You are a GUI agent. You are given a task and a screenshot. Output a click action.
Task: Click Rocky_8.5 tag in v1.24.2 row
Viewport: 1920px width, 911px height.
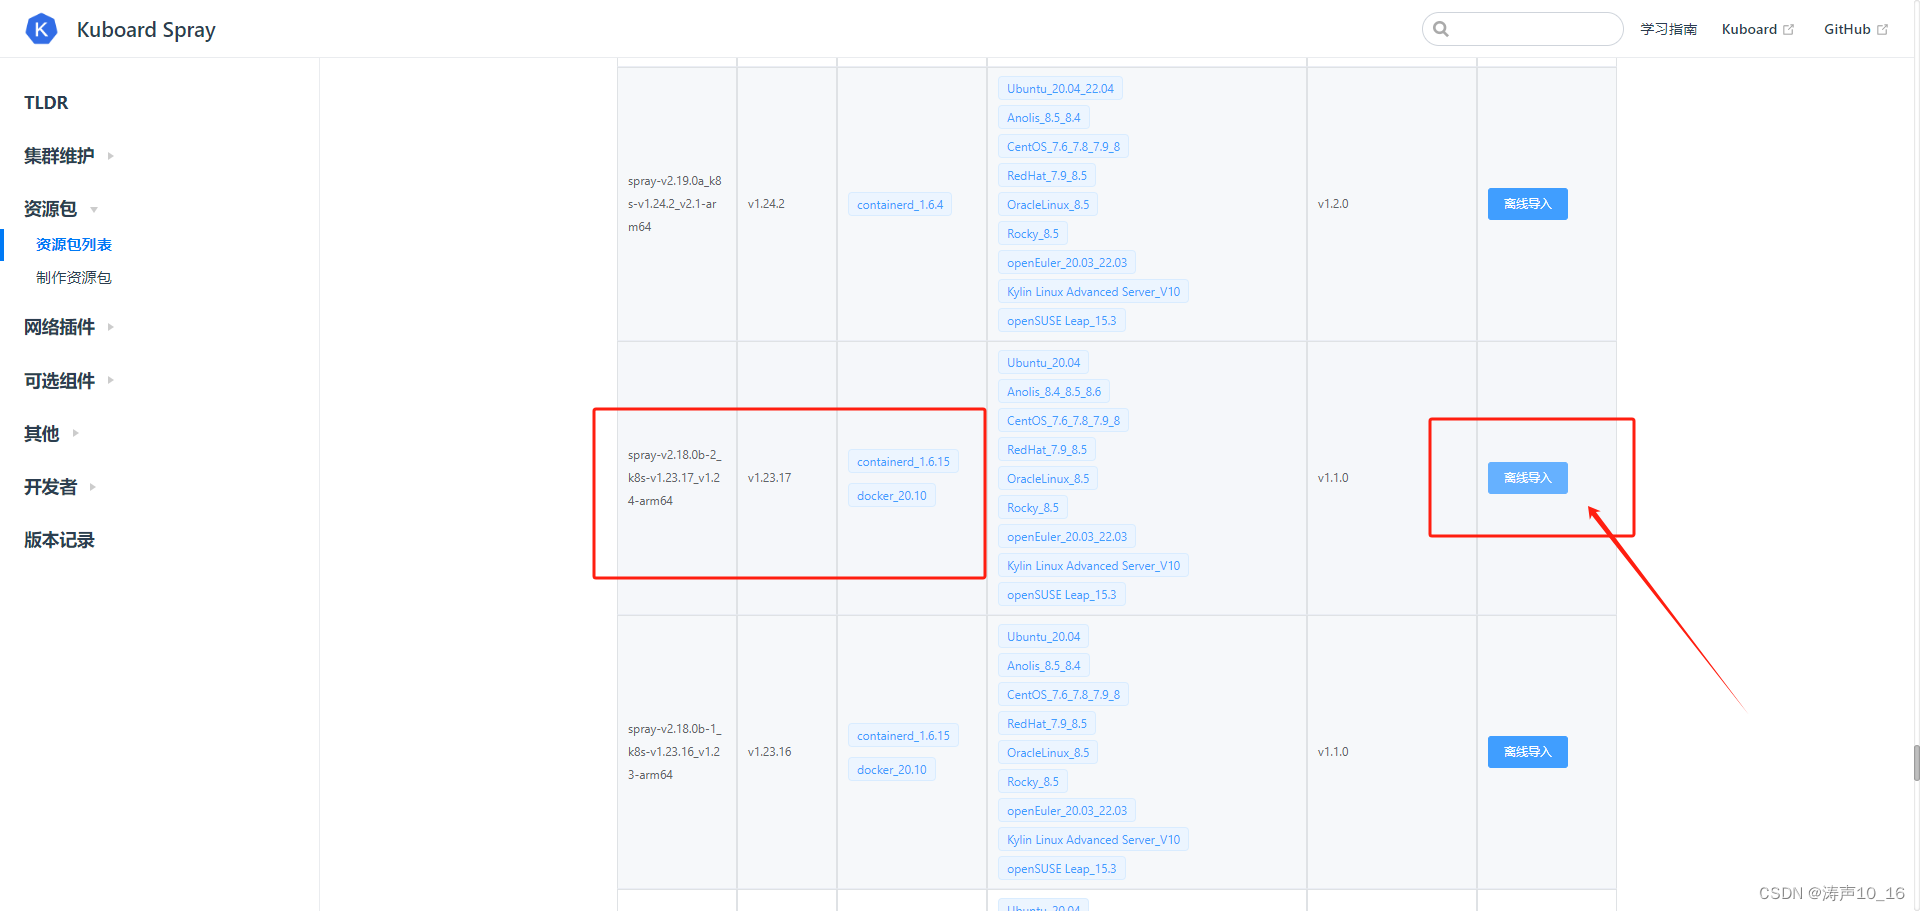pos(1032,233)
